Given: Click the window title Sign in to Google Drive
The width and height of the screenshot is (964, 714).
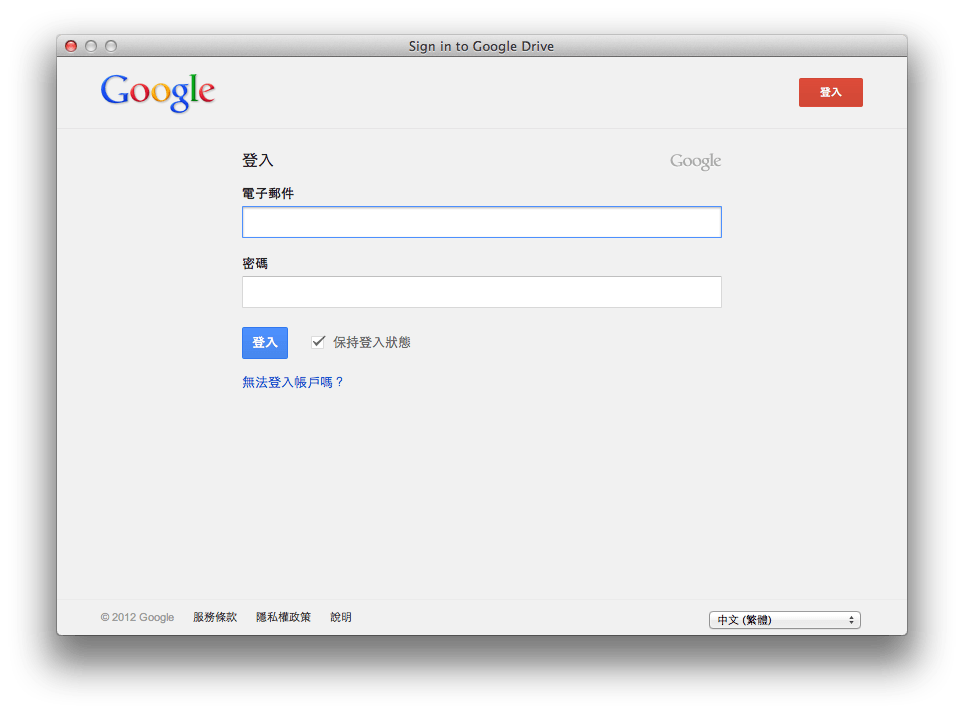Looking at the screenshot, I should pyautogui.click(x=481, y=46).
